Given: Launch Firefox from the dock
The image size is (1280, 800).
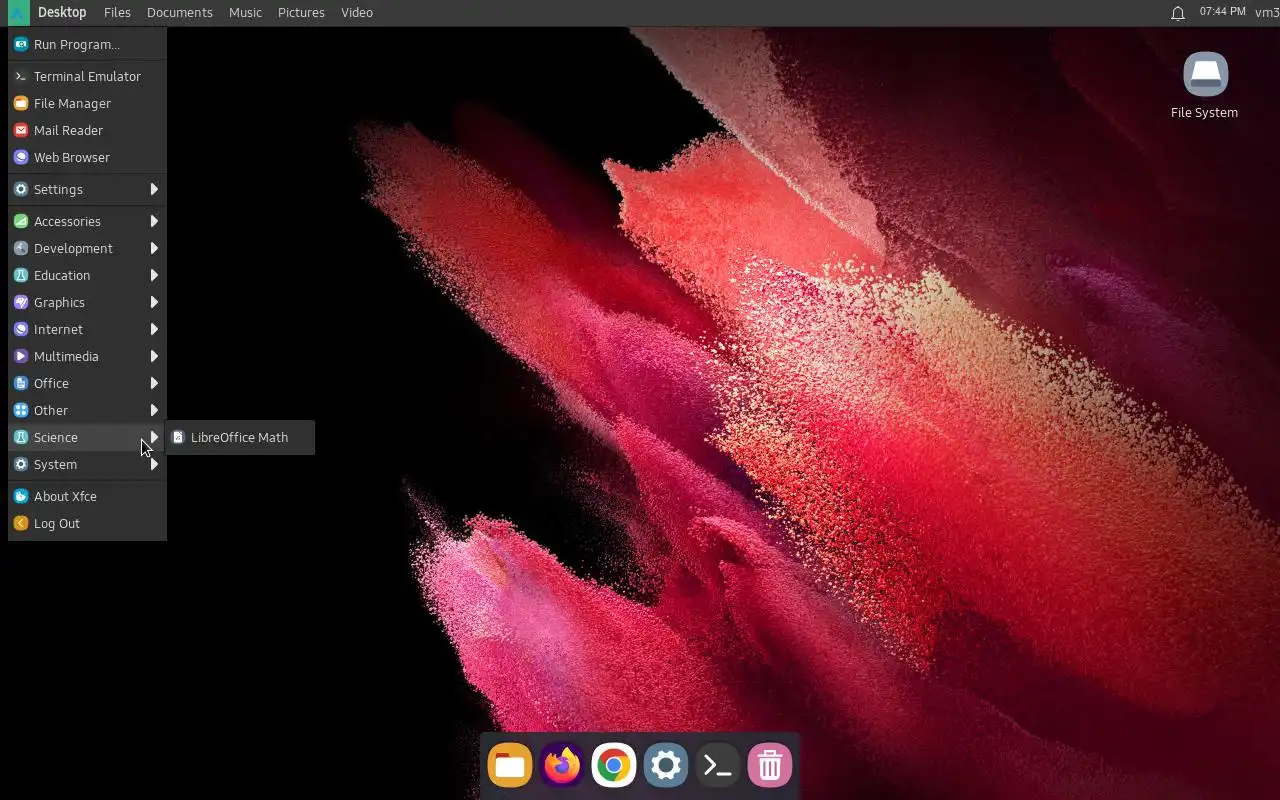Looking at the screenshot, I should [x=562, y=766].
